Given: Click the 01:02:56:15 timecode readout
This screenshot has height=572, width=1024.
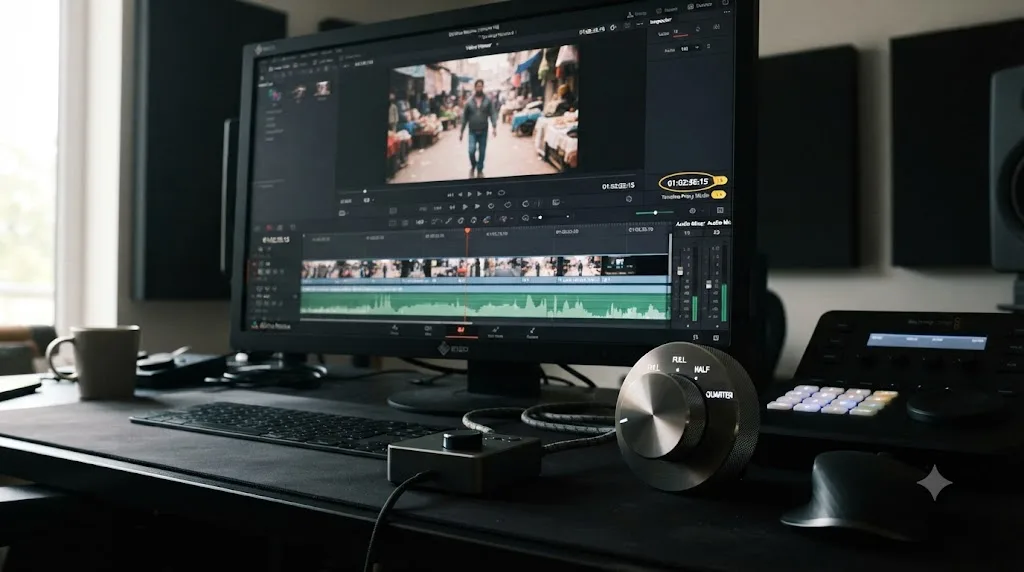Looking at the screenshot, I should pos(687,182).
